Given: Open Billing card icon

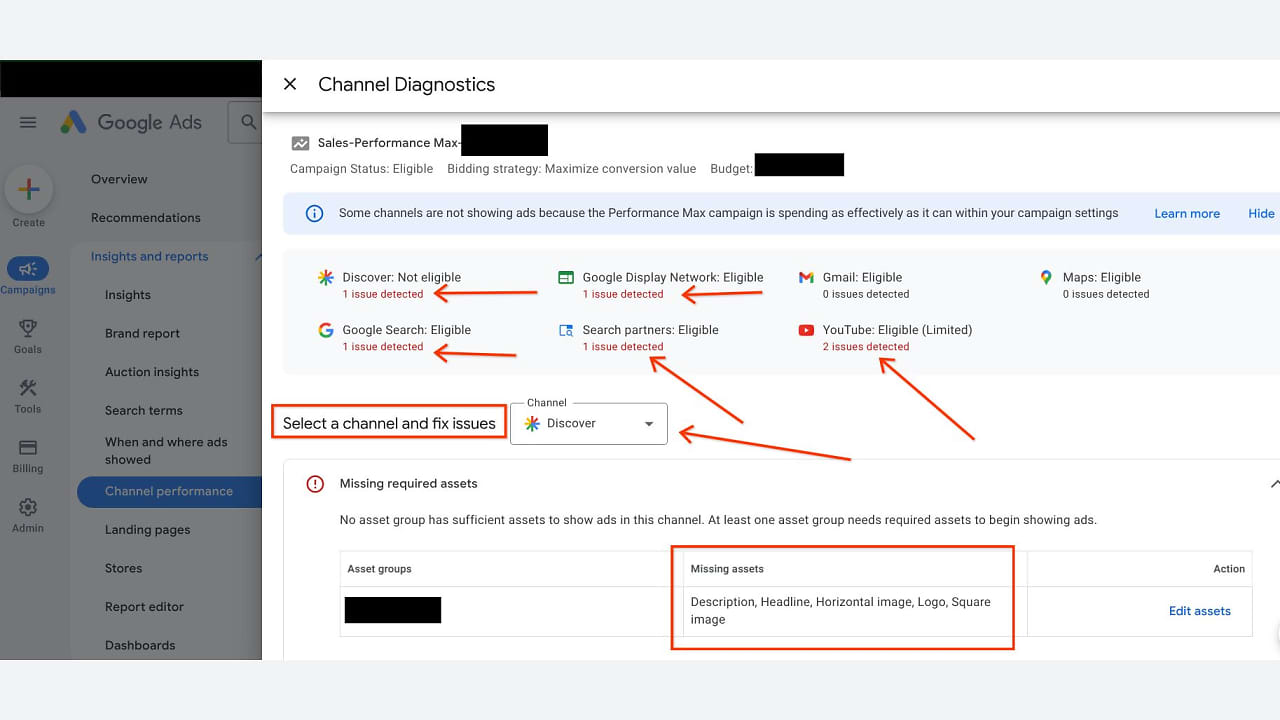Looking at the screenshot, I should point(28,447).
